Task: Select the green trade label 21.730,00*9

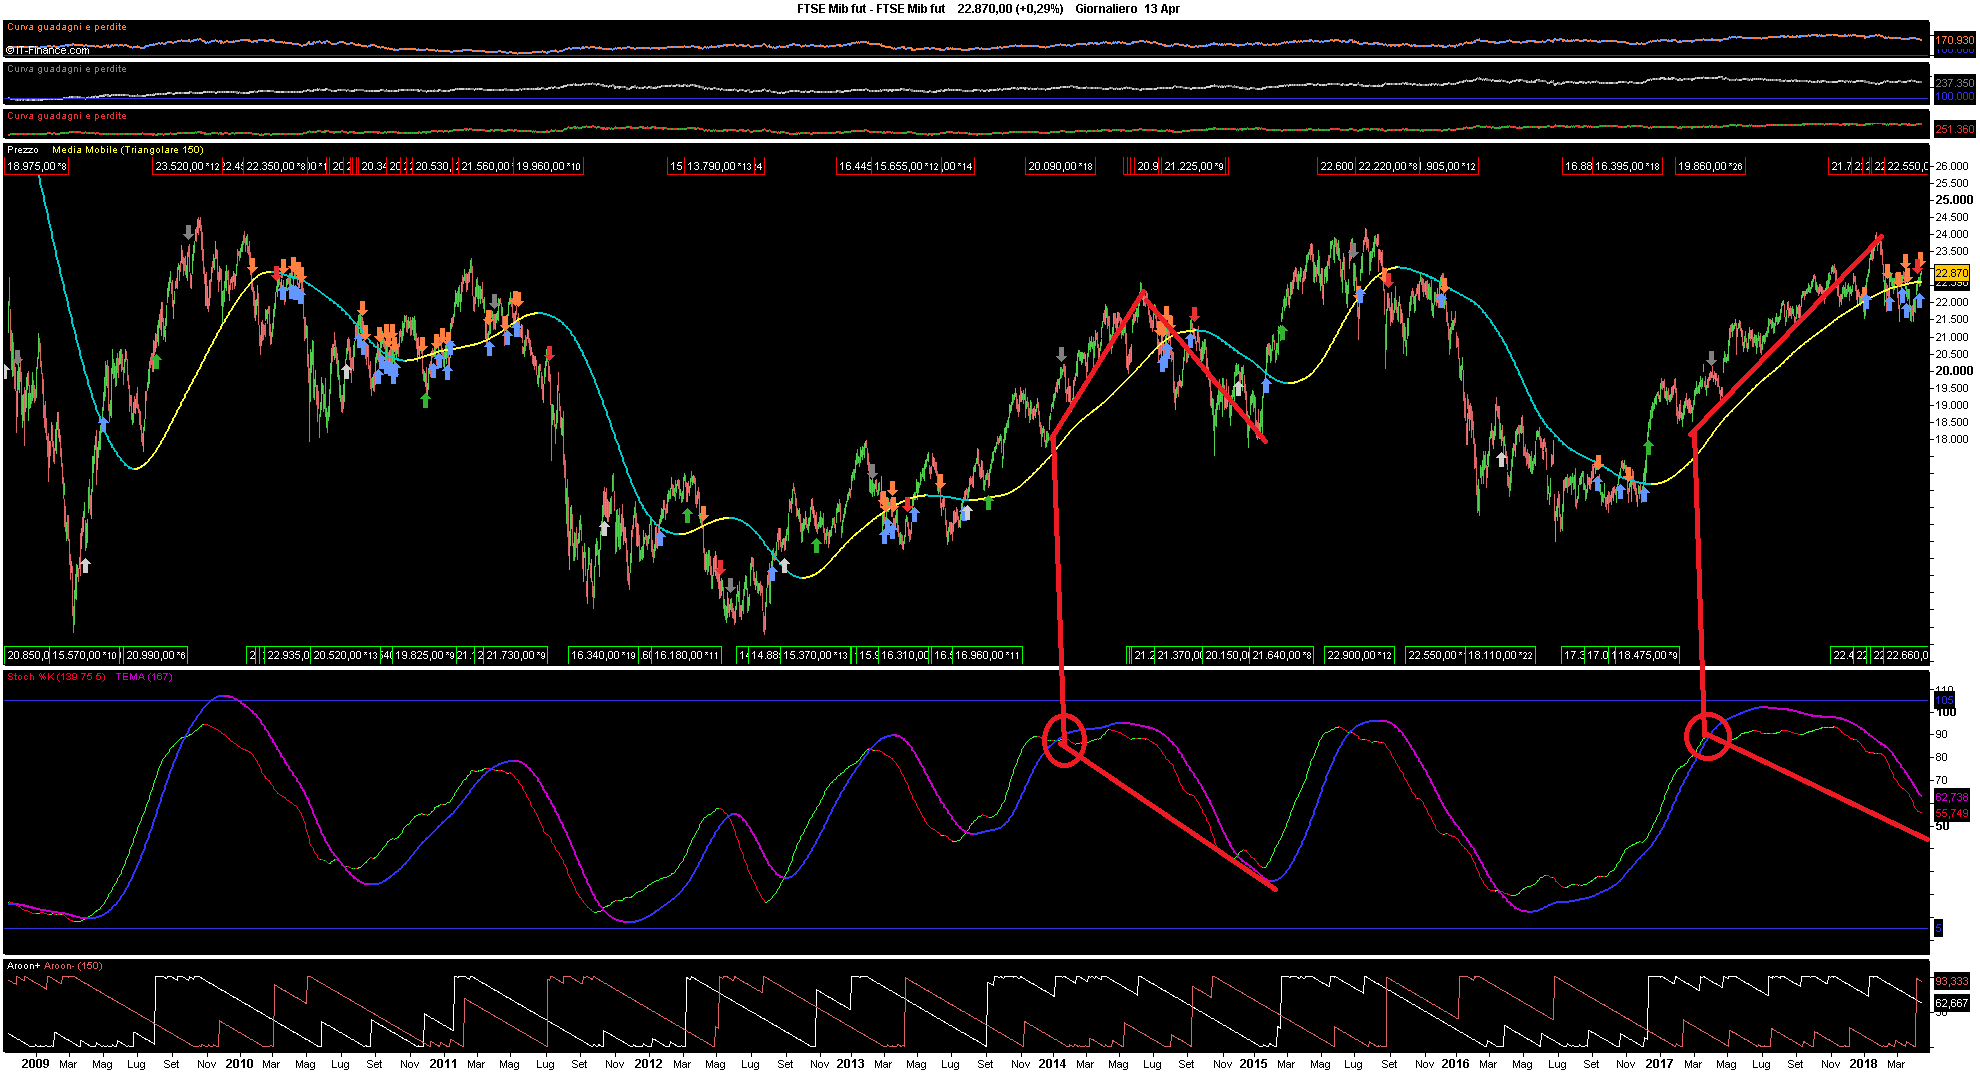Action: pyautogui.click(x=516, y=656)
